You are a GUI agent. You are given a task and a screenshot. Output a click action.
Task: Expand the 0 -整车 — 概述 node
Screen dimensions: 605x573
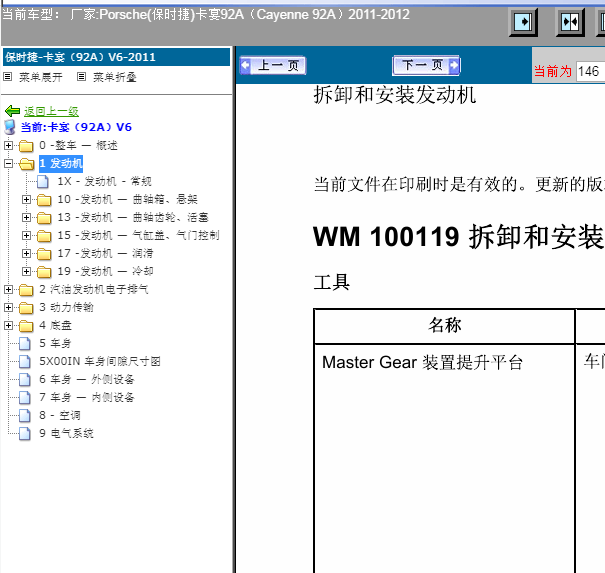coord(8,145)
